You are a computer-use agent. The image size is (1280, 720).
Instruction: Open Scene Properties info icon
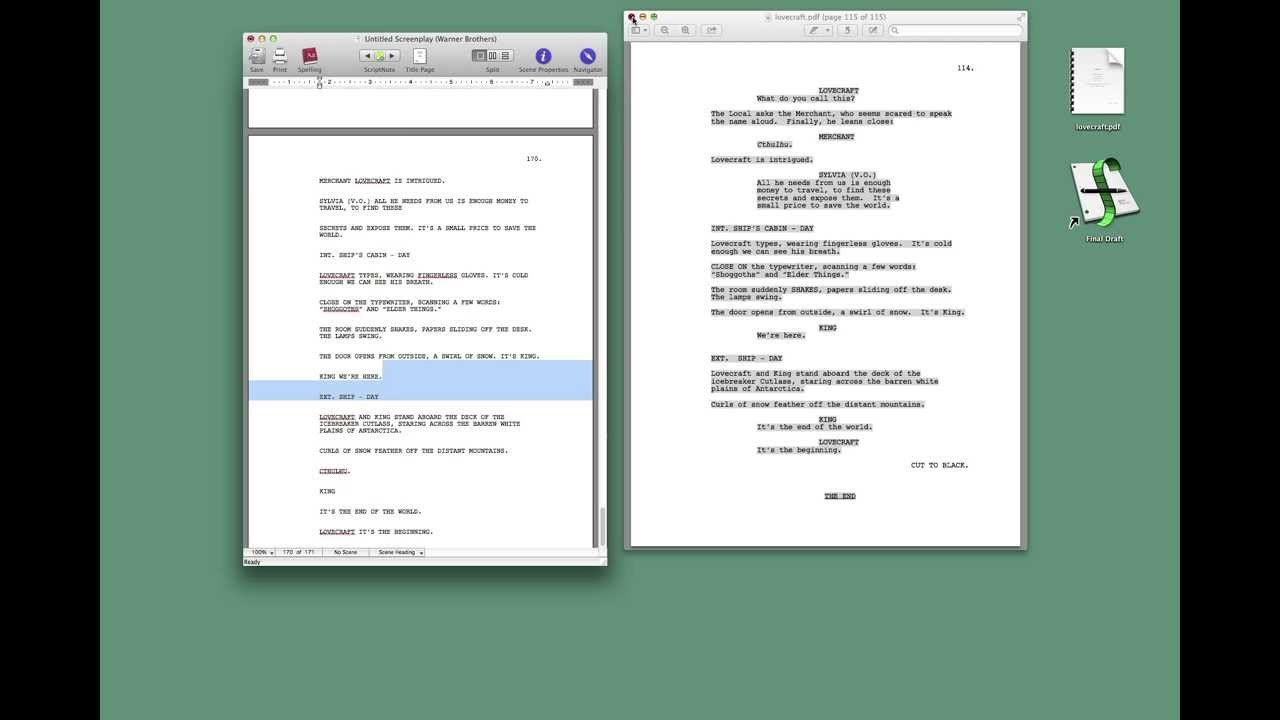(x=543, y=56)
